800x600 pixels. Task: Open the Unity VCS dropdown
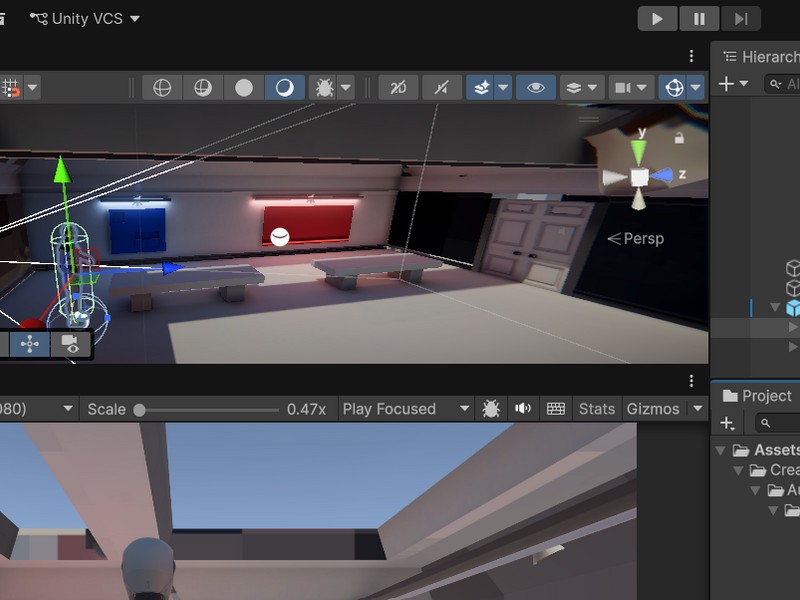85,19
